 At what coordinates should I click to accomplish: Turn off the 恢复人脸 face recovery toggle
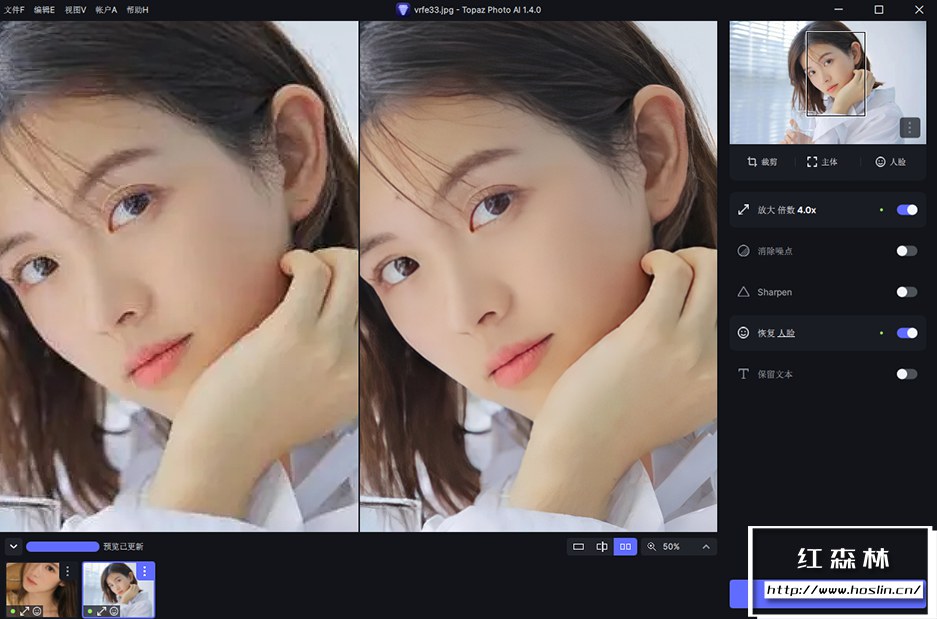click(x=907, y=333)
